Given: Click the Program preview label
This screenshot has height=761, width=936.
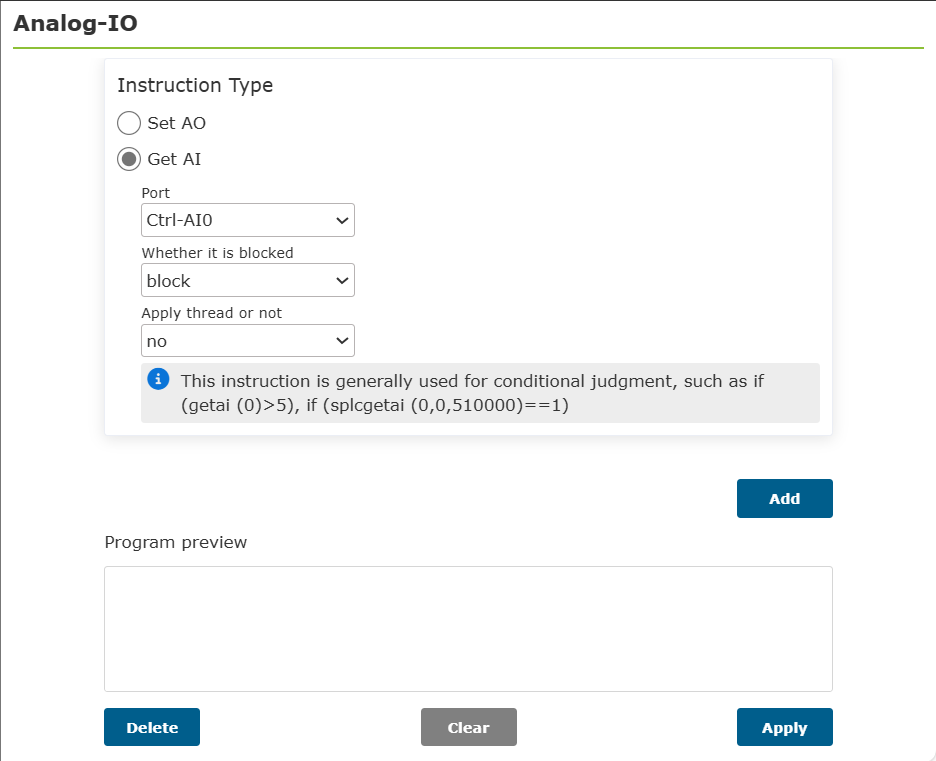Looking at the screenshot, I should coord(176,543).
